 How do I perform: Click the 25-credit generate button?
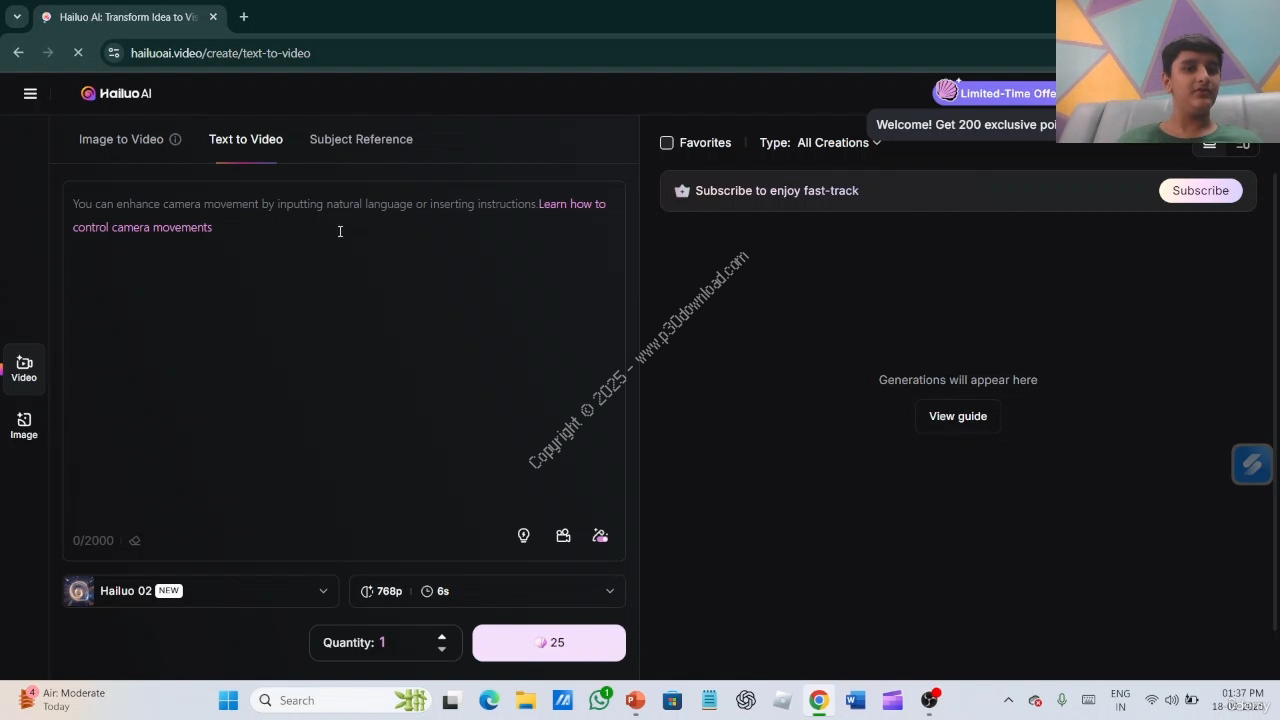549,643
